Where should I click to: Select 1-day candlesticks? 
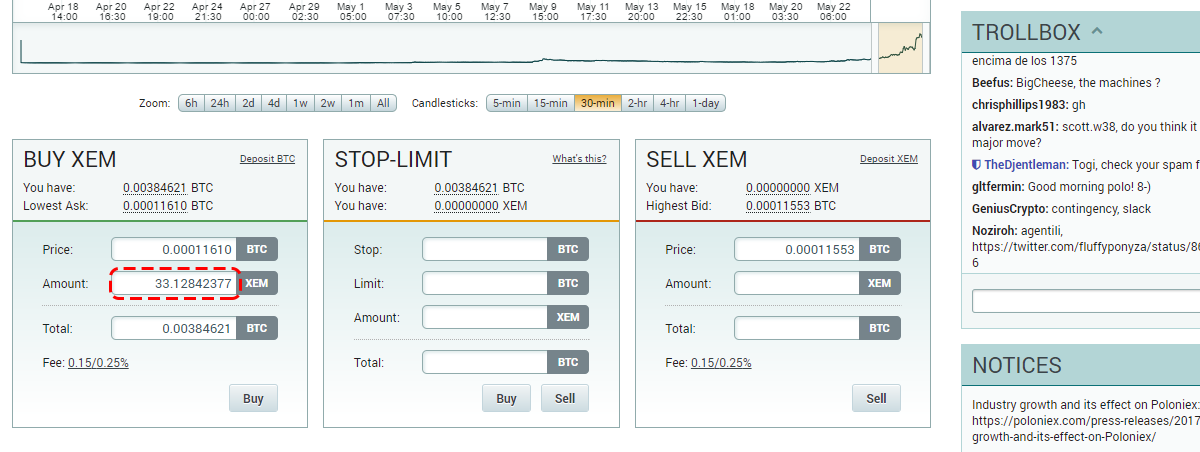click(x=705, y=103)
